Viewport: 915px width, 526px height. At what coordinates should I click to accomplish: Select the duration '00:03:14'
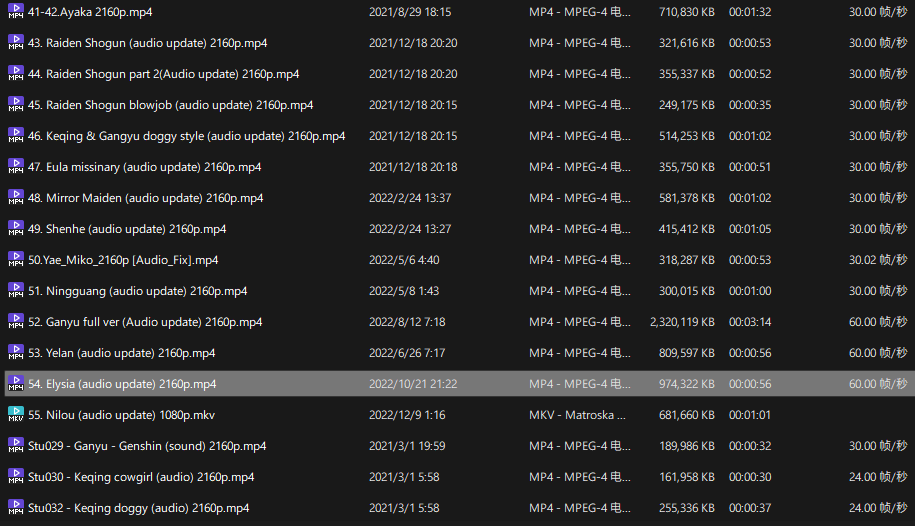(x=750, y=322)
